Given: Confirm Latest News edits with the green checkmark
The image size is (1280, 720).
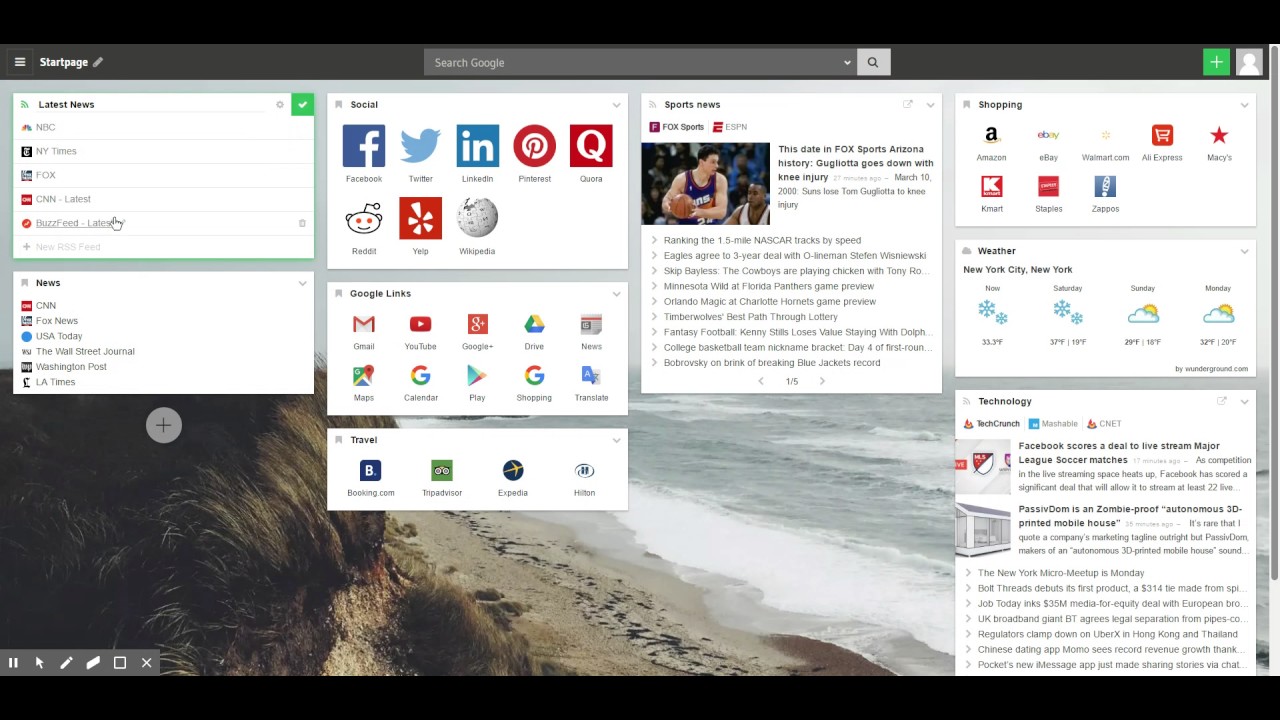Looking at the screenshot, I should coord(302,104).
